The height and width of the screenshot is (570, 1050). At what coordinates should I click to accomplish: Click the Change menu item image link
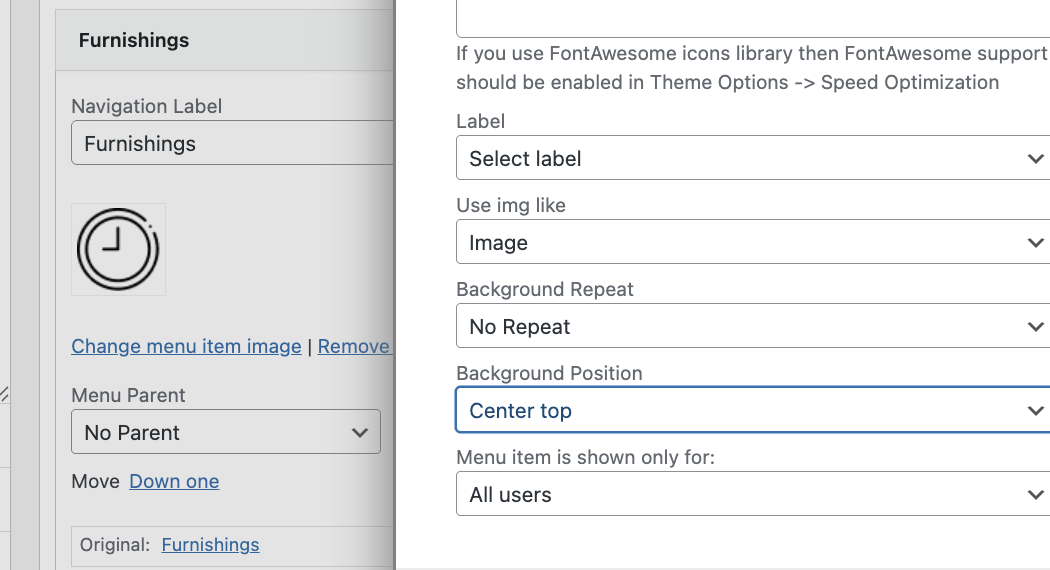click(x=186, y=346)
